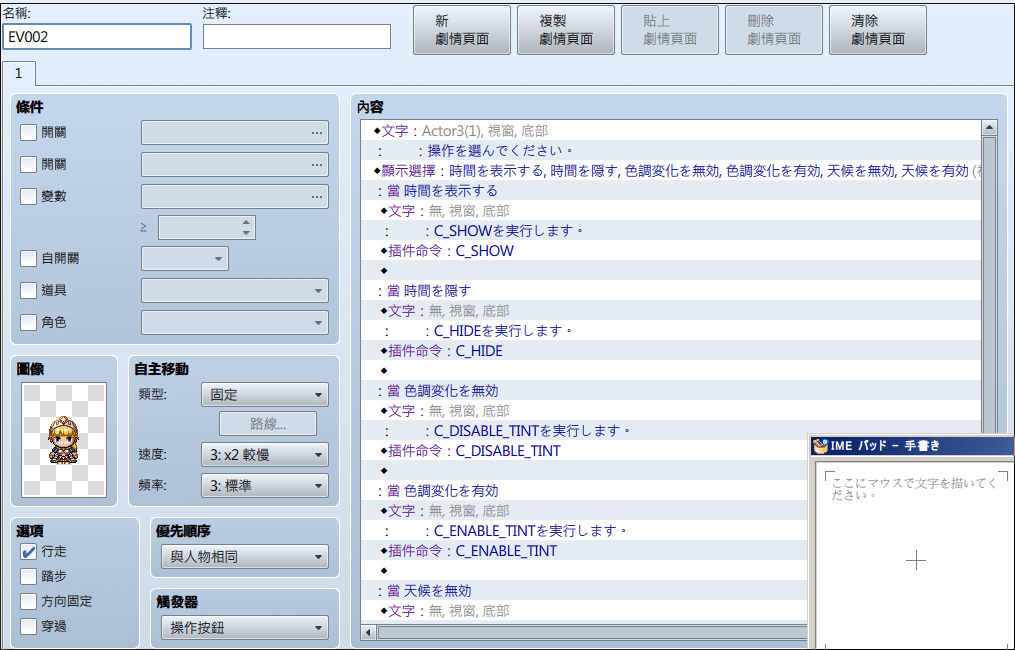The image size is (1015, 650).
Task: Open the 頻率 frequency dropdown
Action: pyautogui.click(x=265, y=486)
